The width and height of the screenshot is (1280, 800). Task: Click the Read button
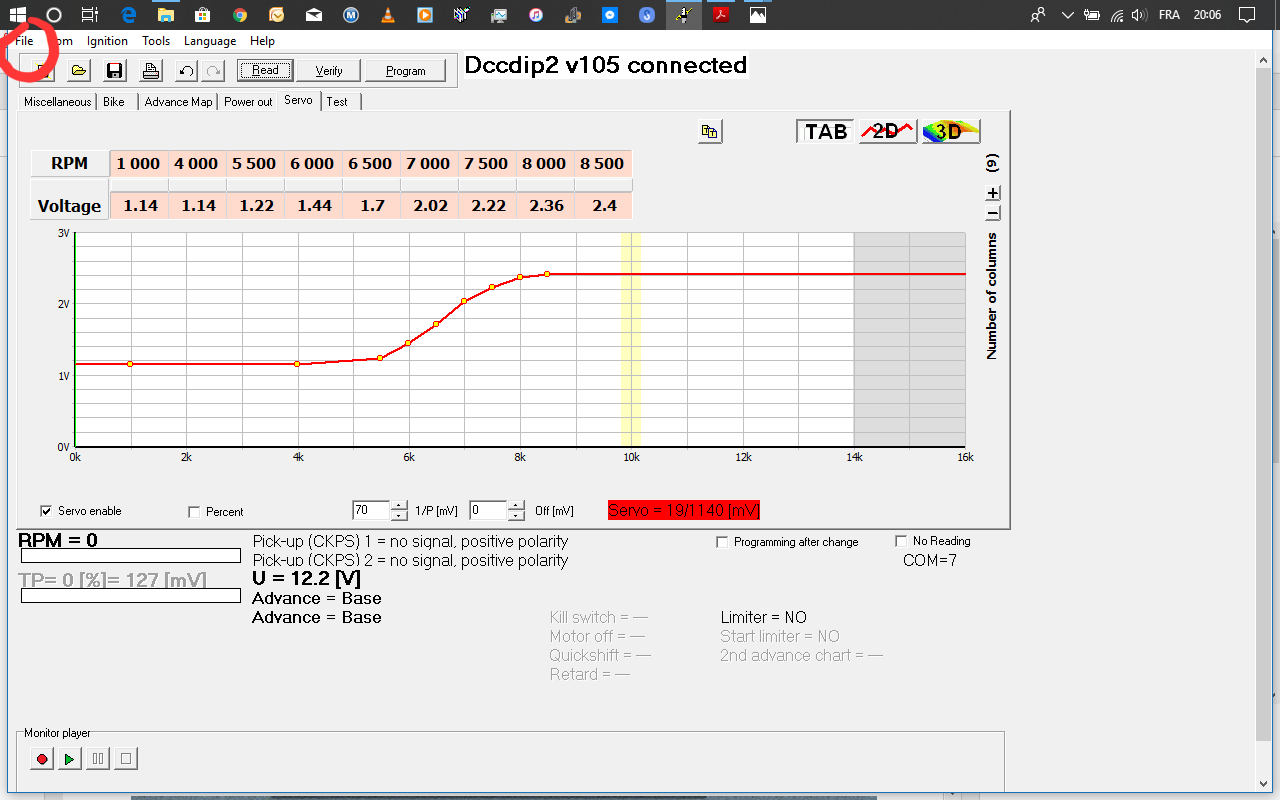point(265,70)
